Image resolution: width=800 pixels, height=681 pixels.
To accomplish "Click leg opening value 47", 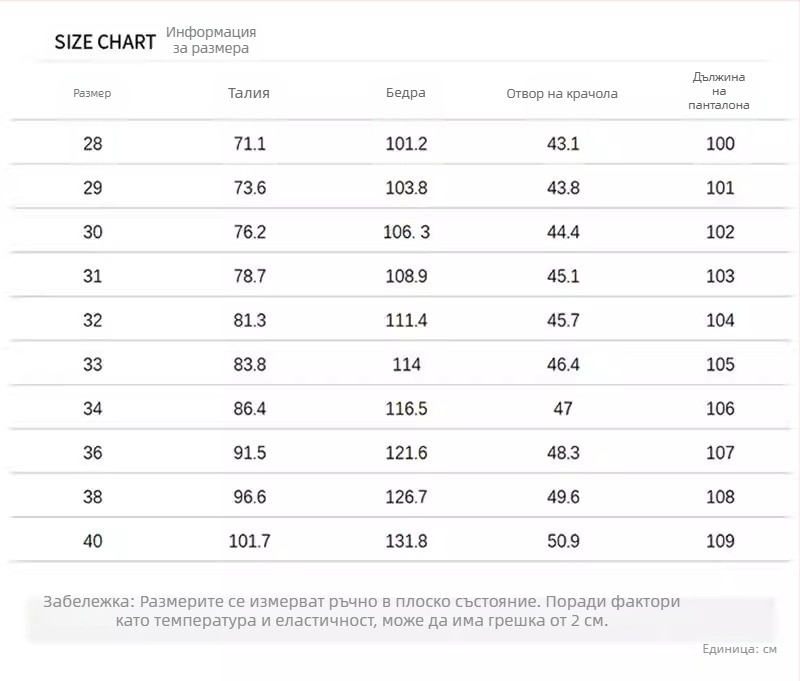I will (x=563, y=409).
